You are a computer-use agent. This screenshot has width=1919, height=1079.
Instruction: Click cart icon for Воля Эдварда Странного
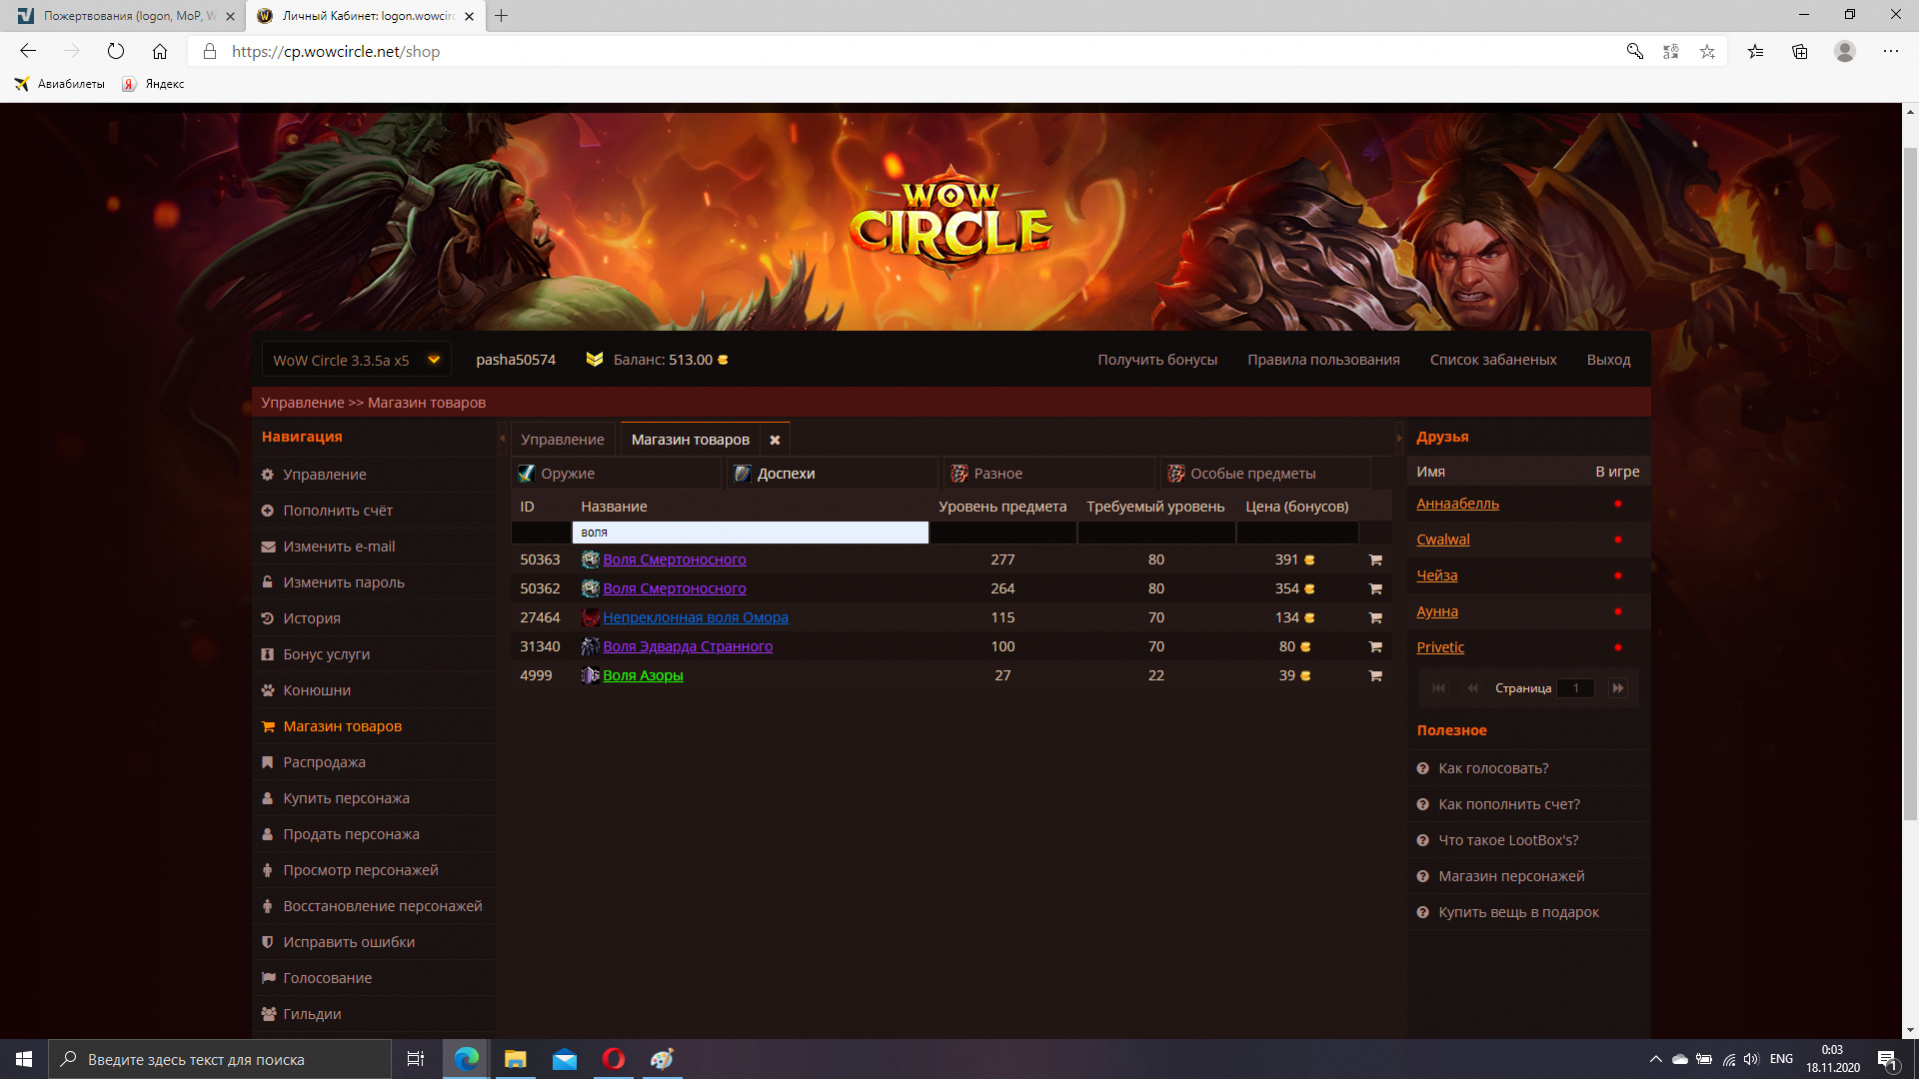tap(1375, 647)
